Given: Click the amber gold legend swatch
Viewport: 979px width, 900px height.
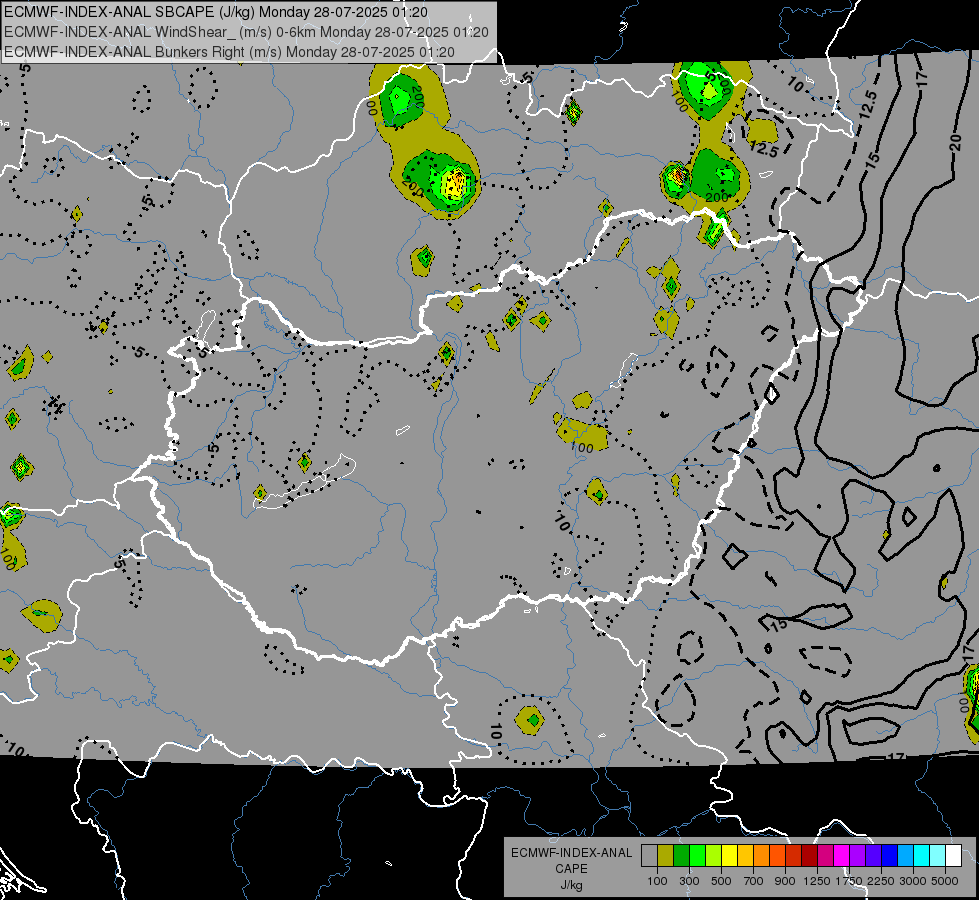Looking at the screenshot, I should [x=745, y=855].
